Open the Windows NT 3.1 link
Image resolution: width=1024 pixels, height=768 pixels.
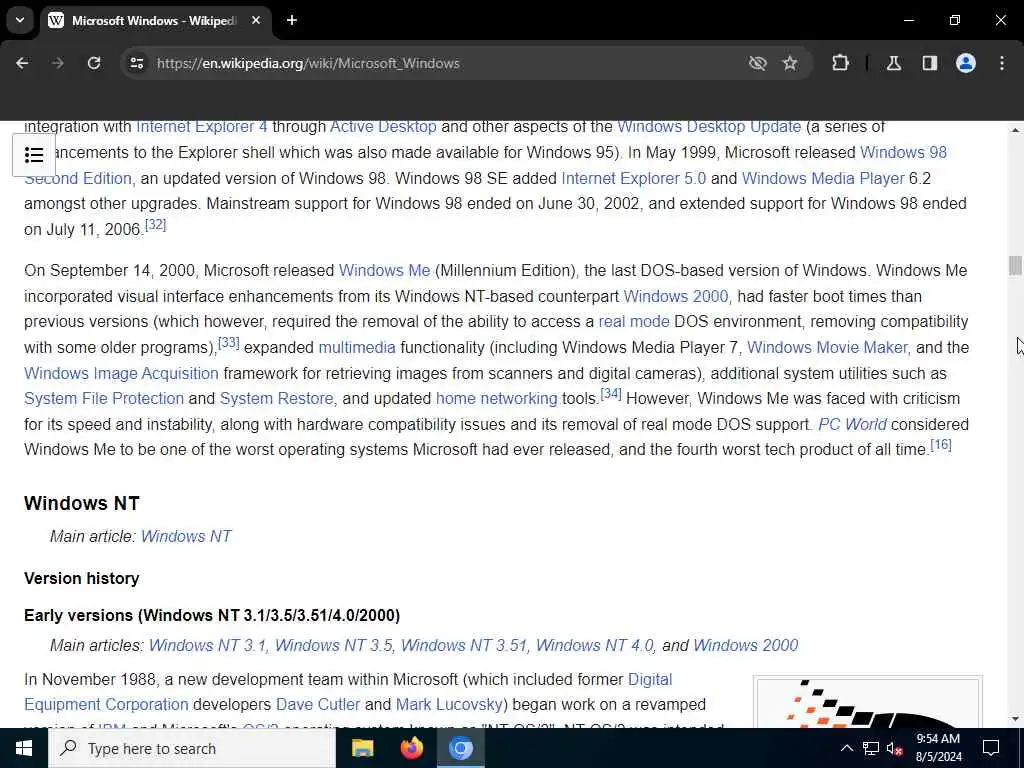[x=207, y=645]
